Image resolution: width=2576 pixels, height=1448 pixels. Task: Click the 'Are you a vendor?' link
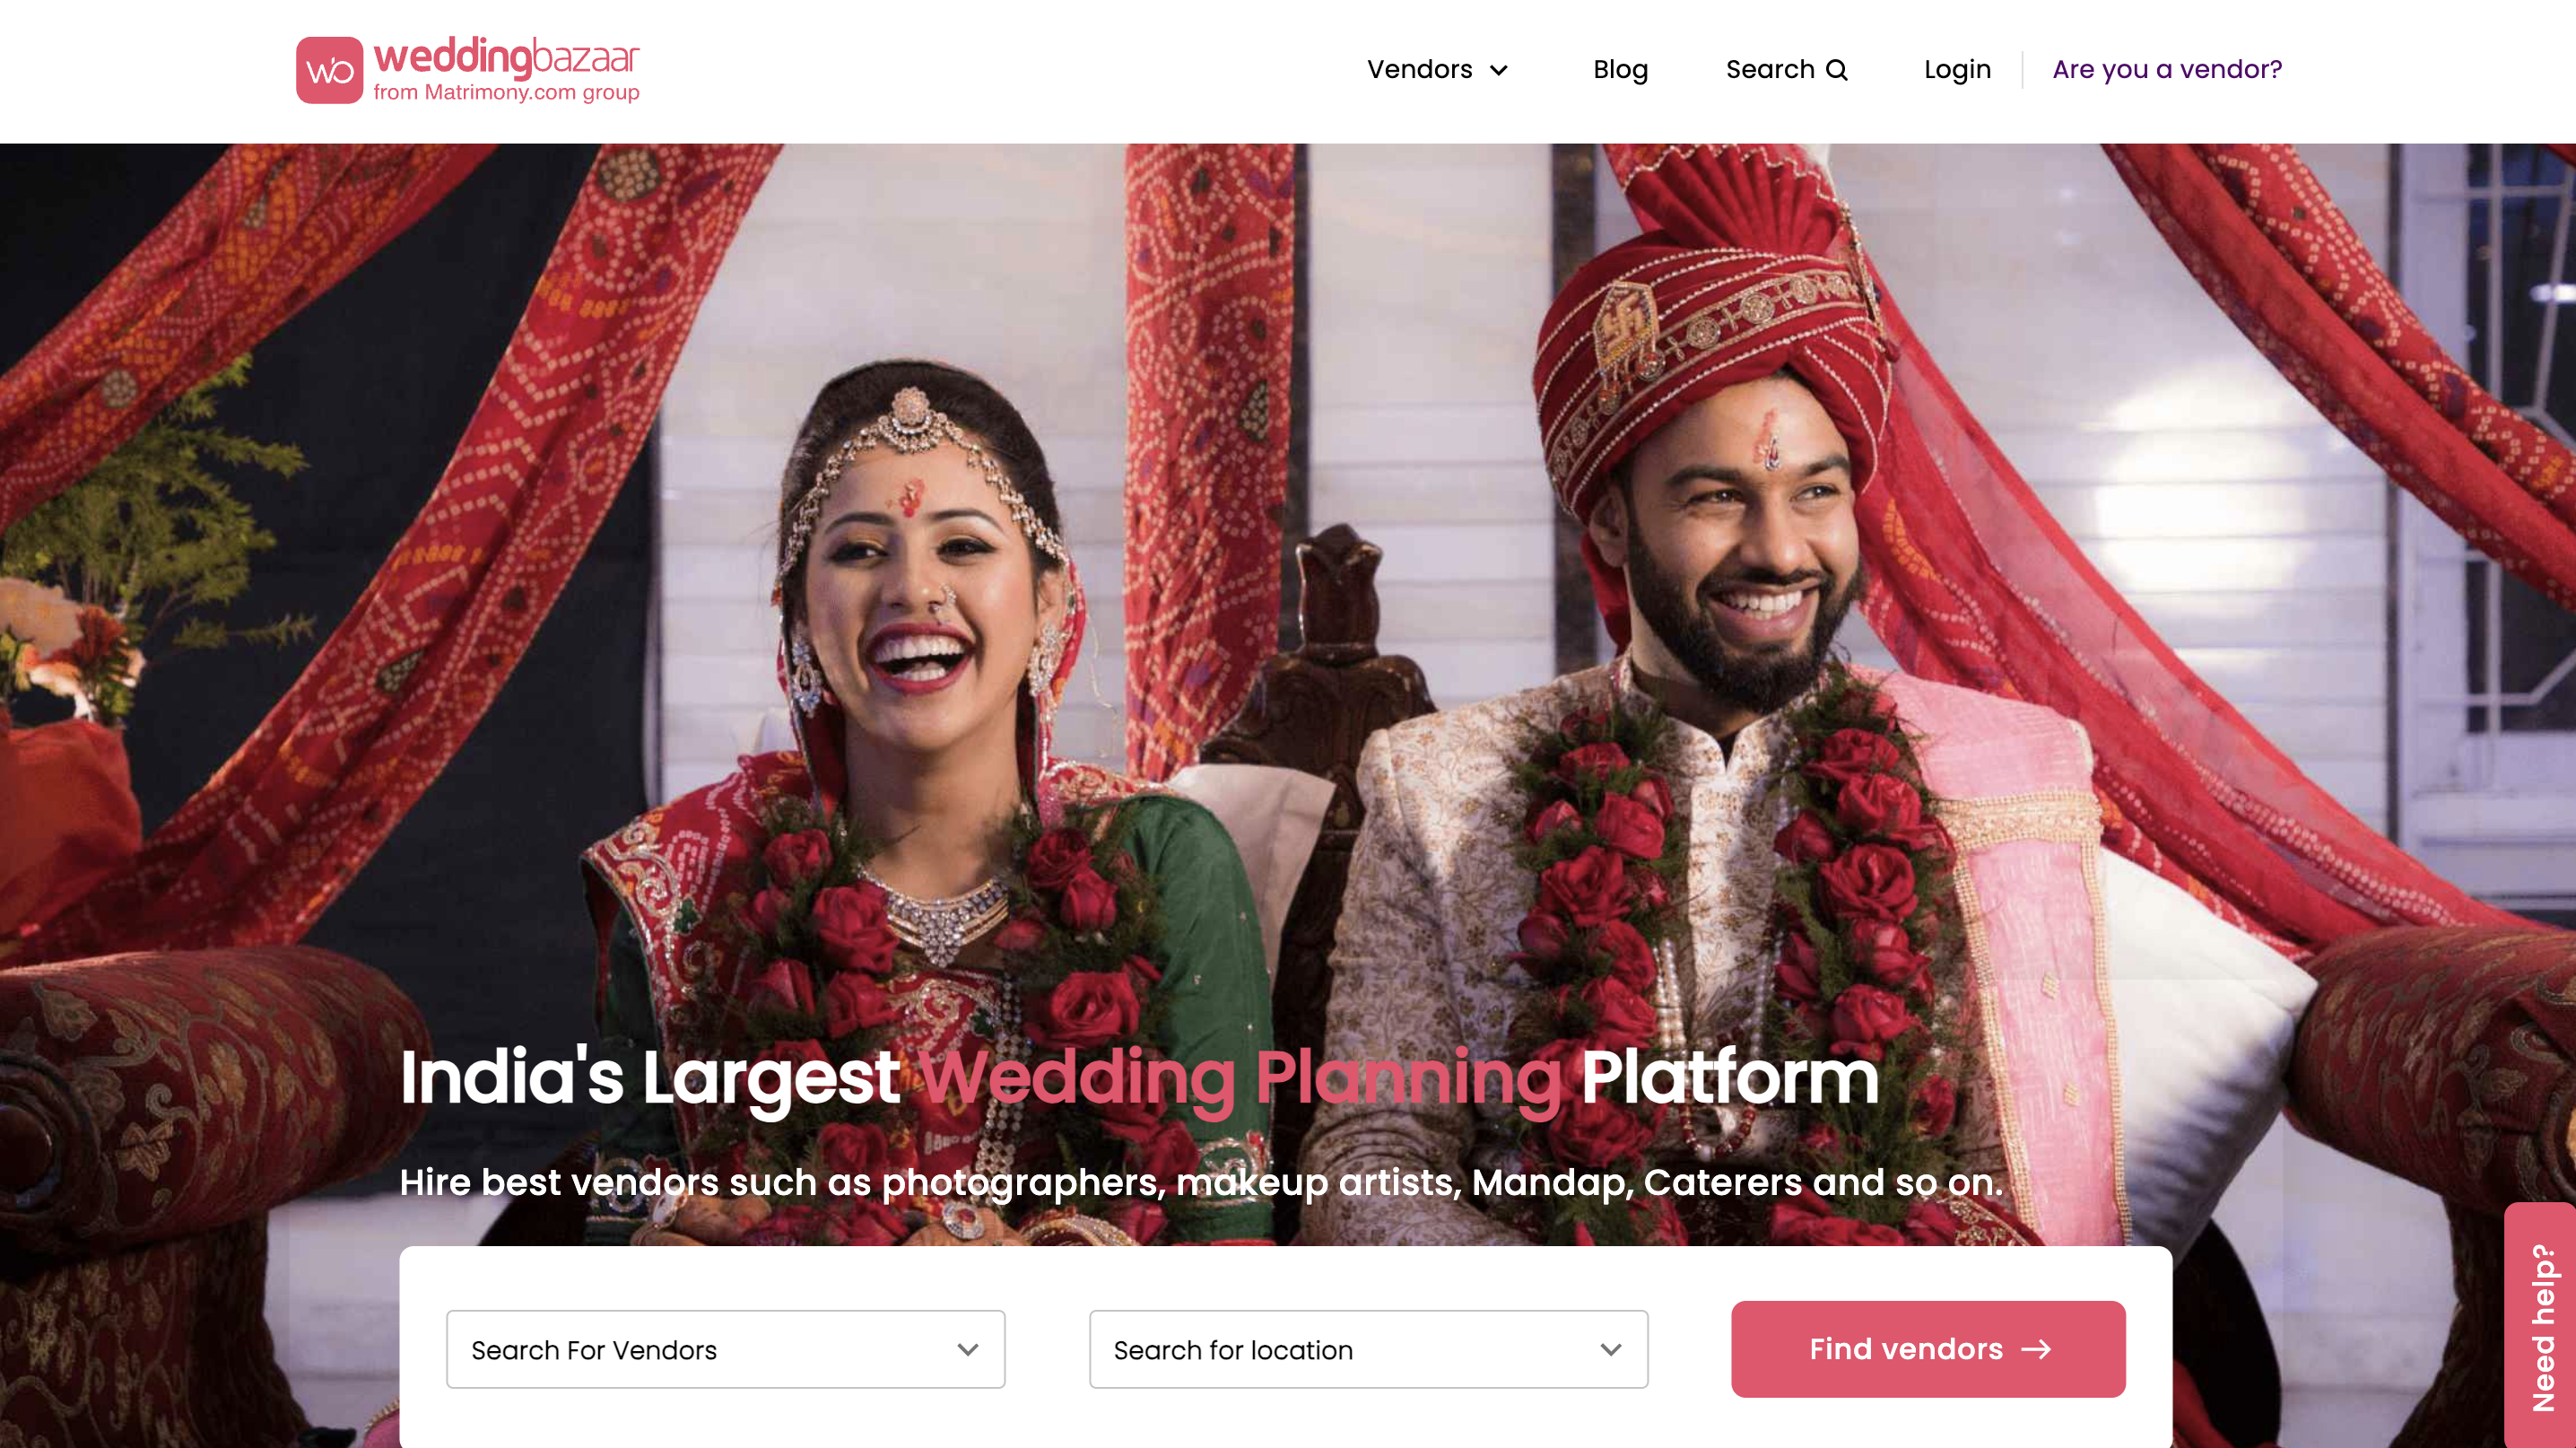2167,69
